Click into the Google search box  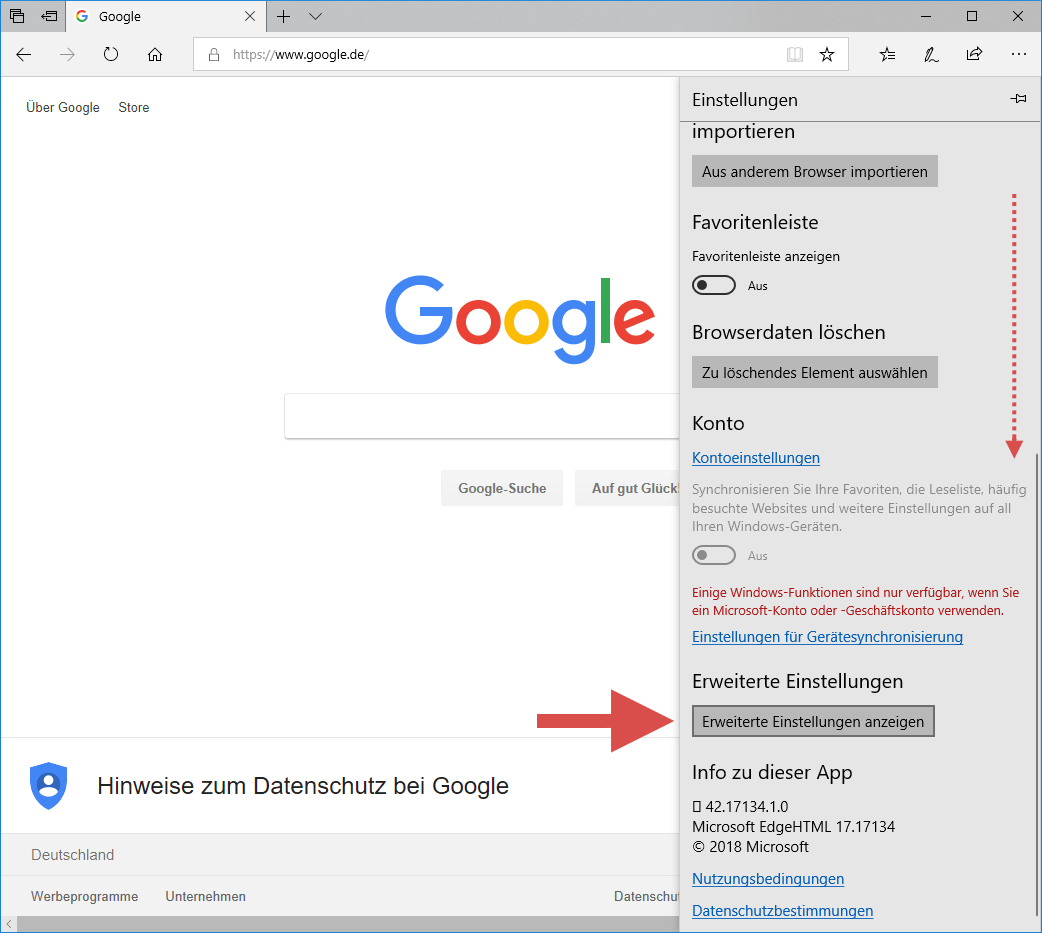click(x=482, y=416)
